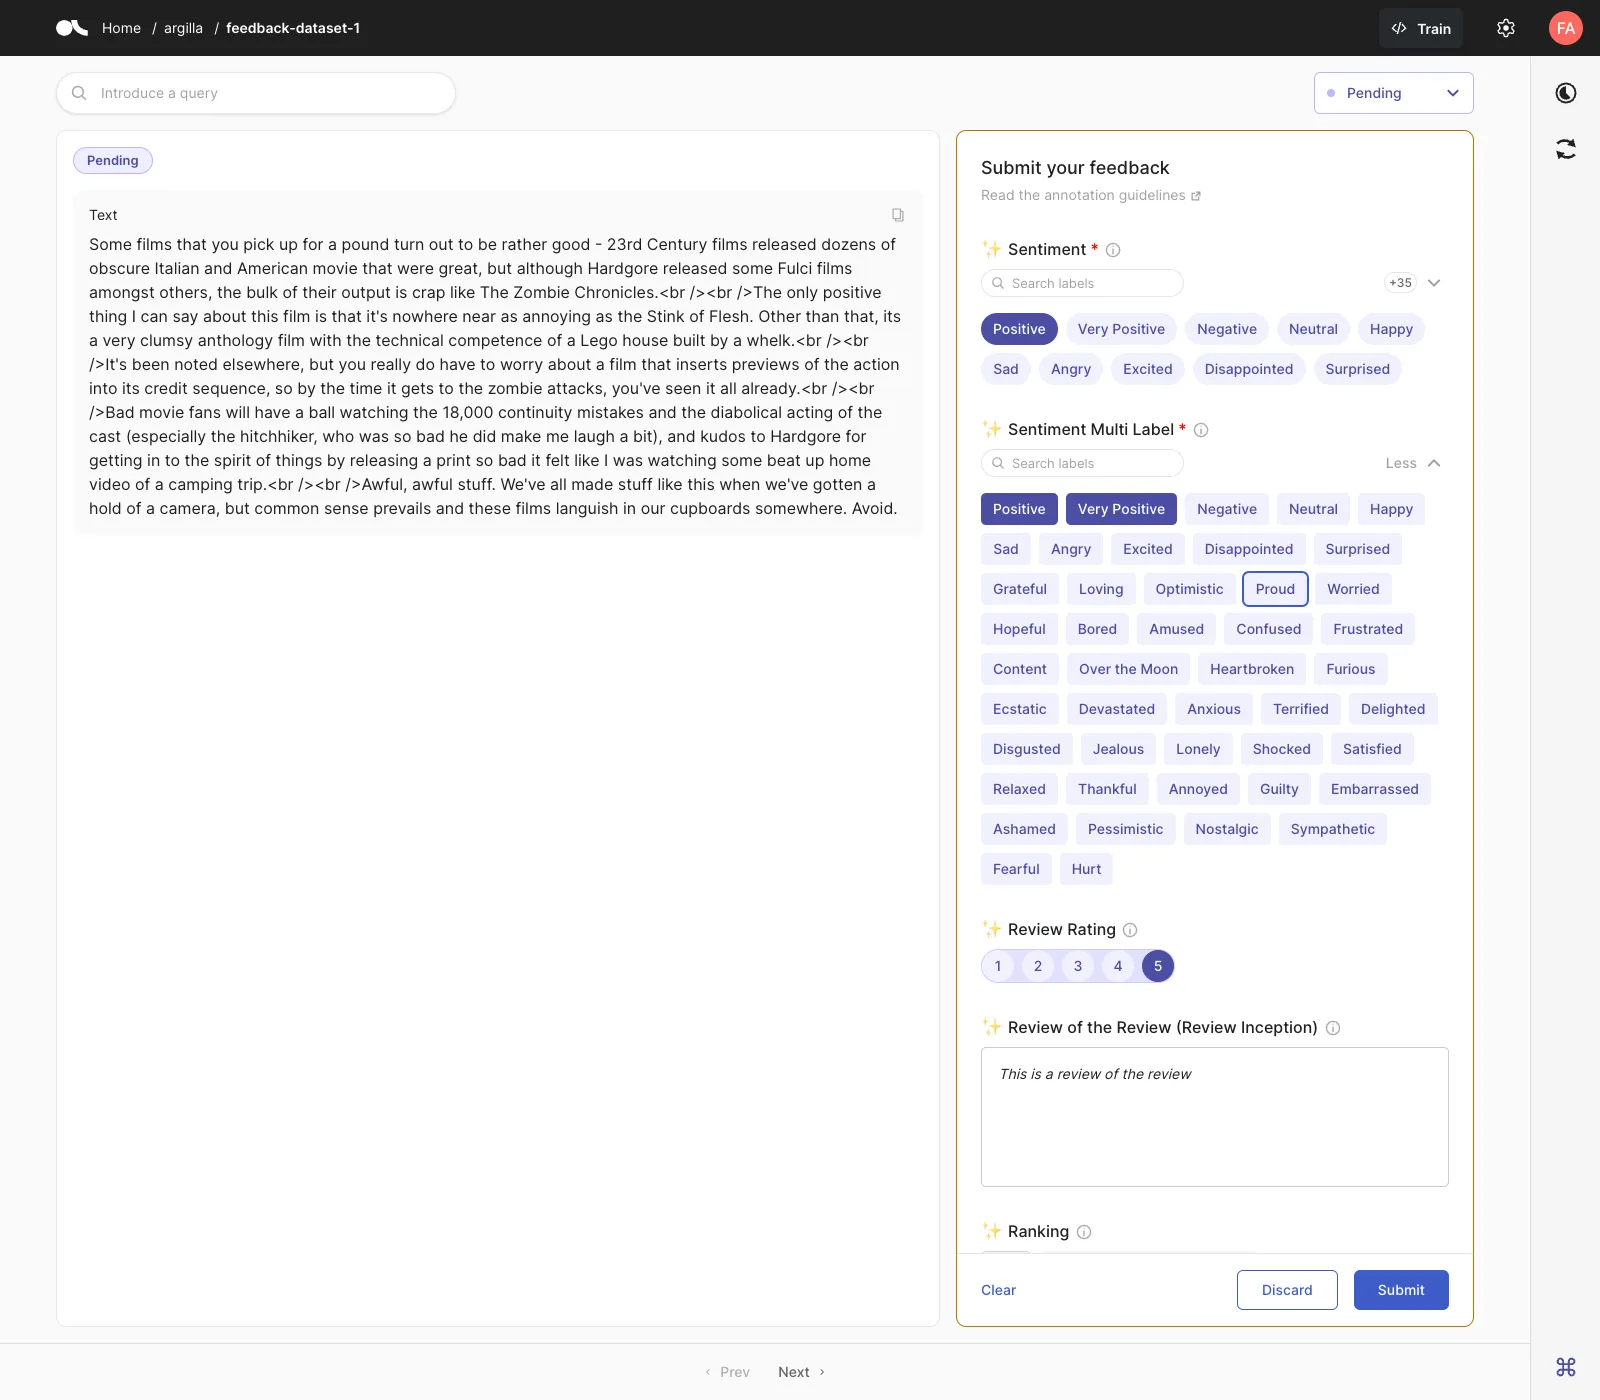Deselect Very Positive in Sentiment Multi Label
The image size is (1600, 1400).
[1121, 509]
